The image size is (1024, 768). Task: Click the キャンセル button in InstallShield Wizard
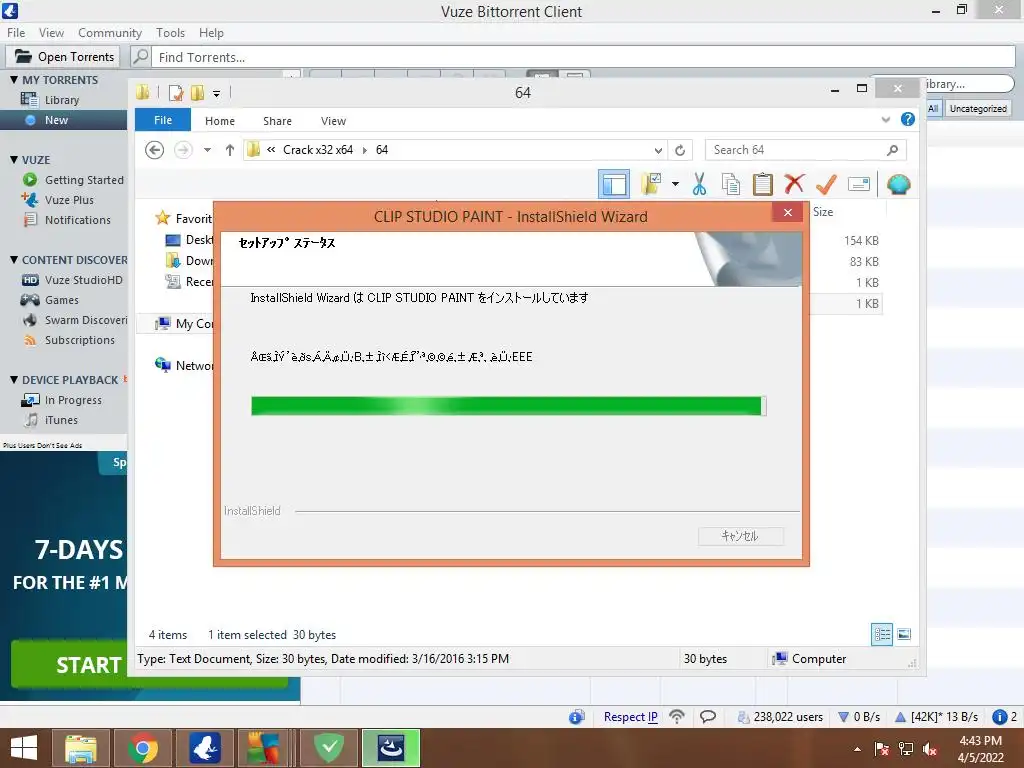click(x=741, y=536)
